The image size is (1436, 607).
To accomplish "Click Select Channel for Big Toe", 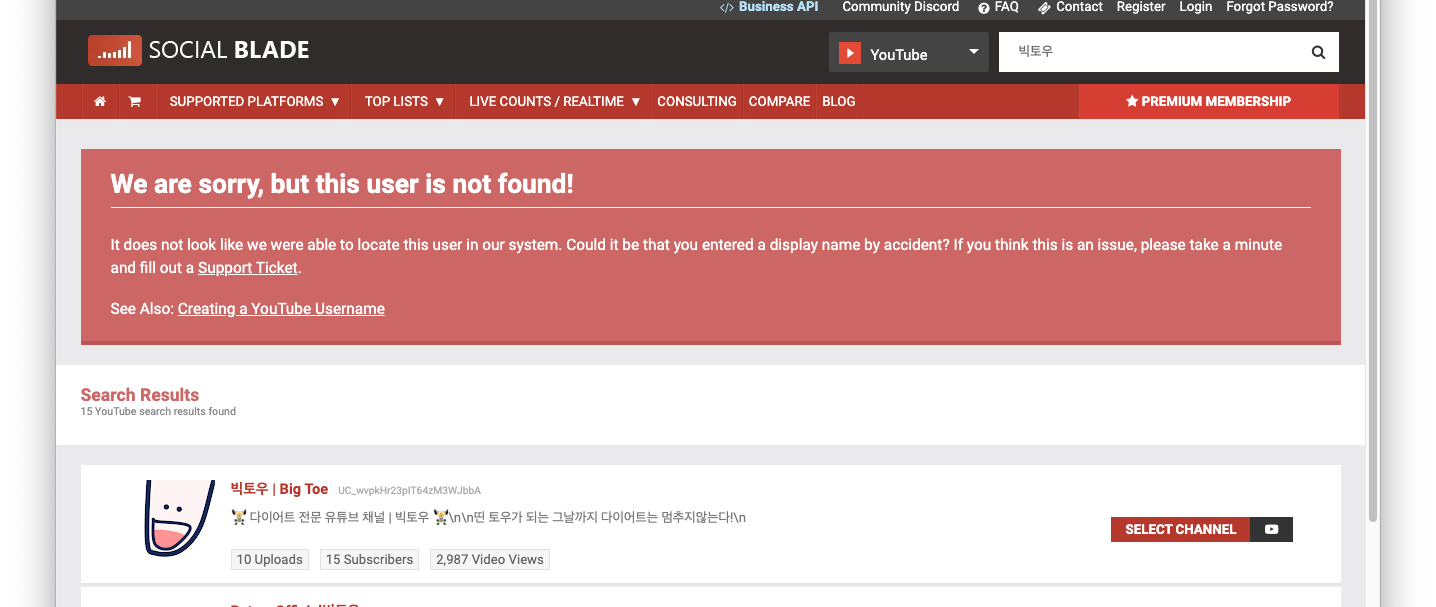I will tap(1180, 529).
